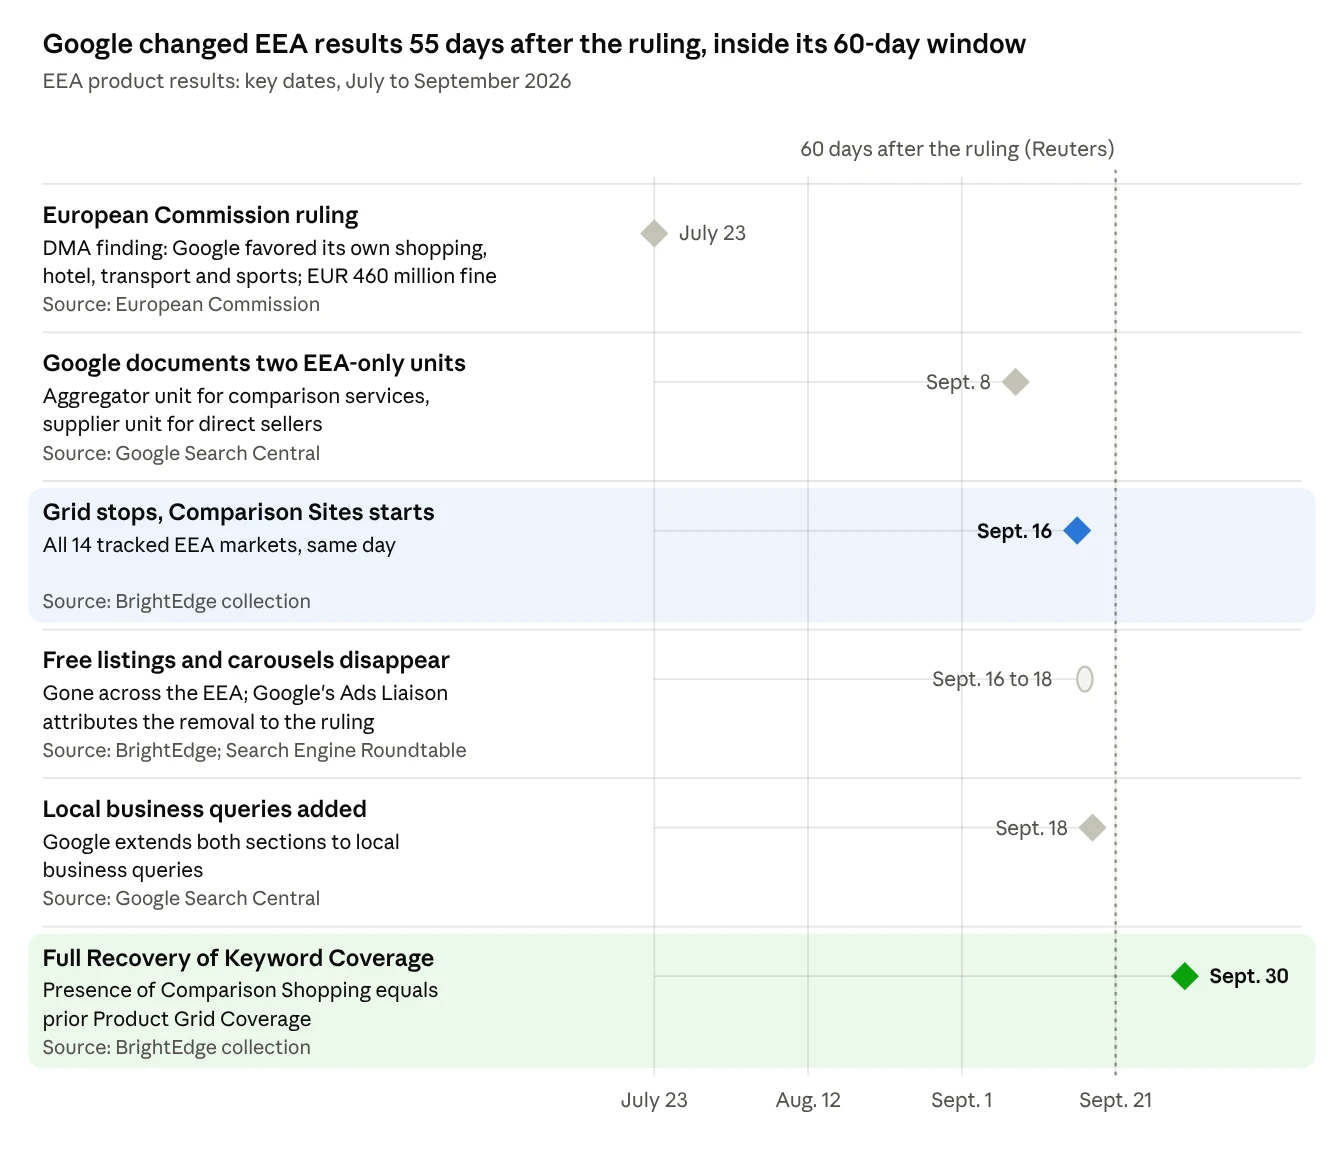The image size is (1344, 1170).
Task: Click 'Google extends both sections to local' description
Action: pos(221,842)
